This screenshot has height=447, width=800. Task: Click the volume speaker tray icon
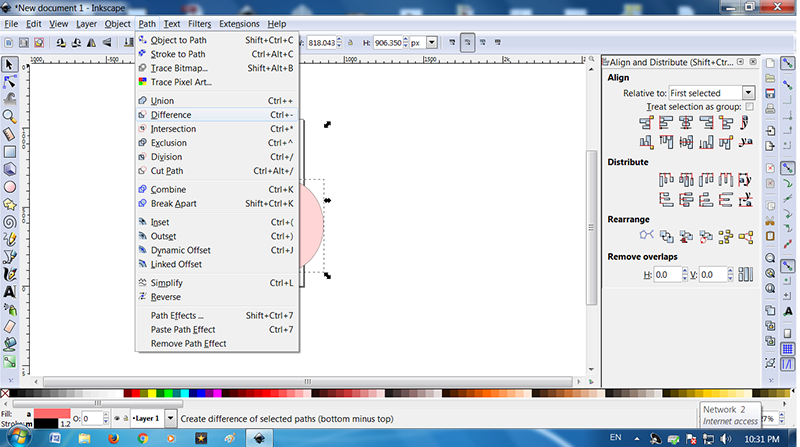click(726, 439)
